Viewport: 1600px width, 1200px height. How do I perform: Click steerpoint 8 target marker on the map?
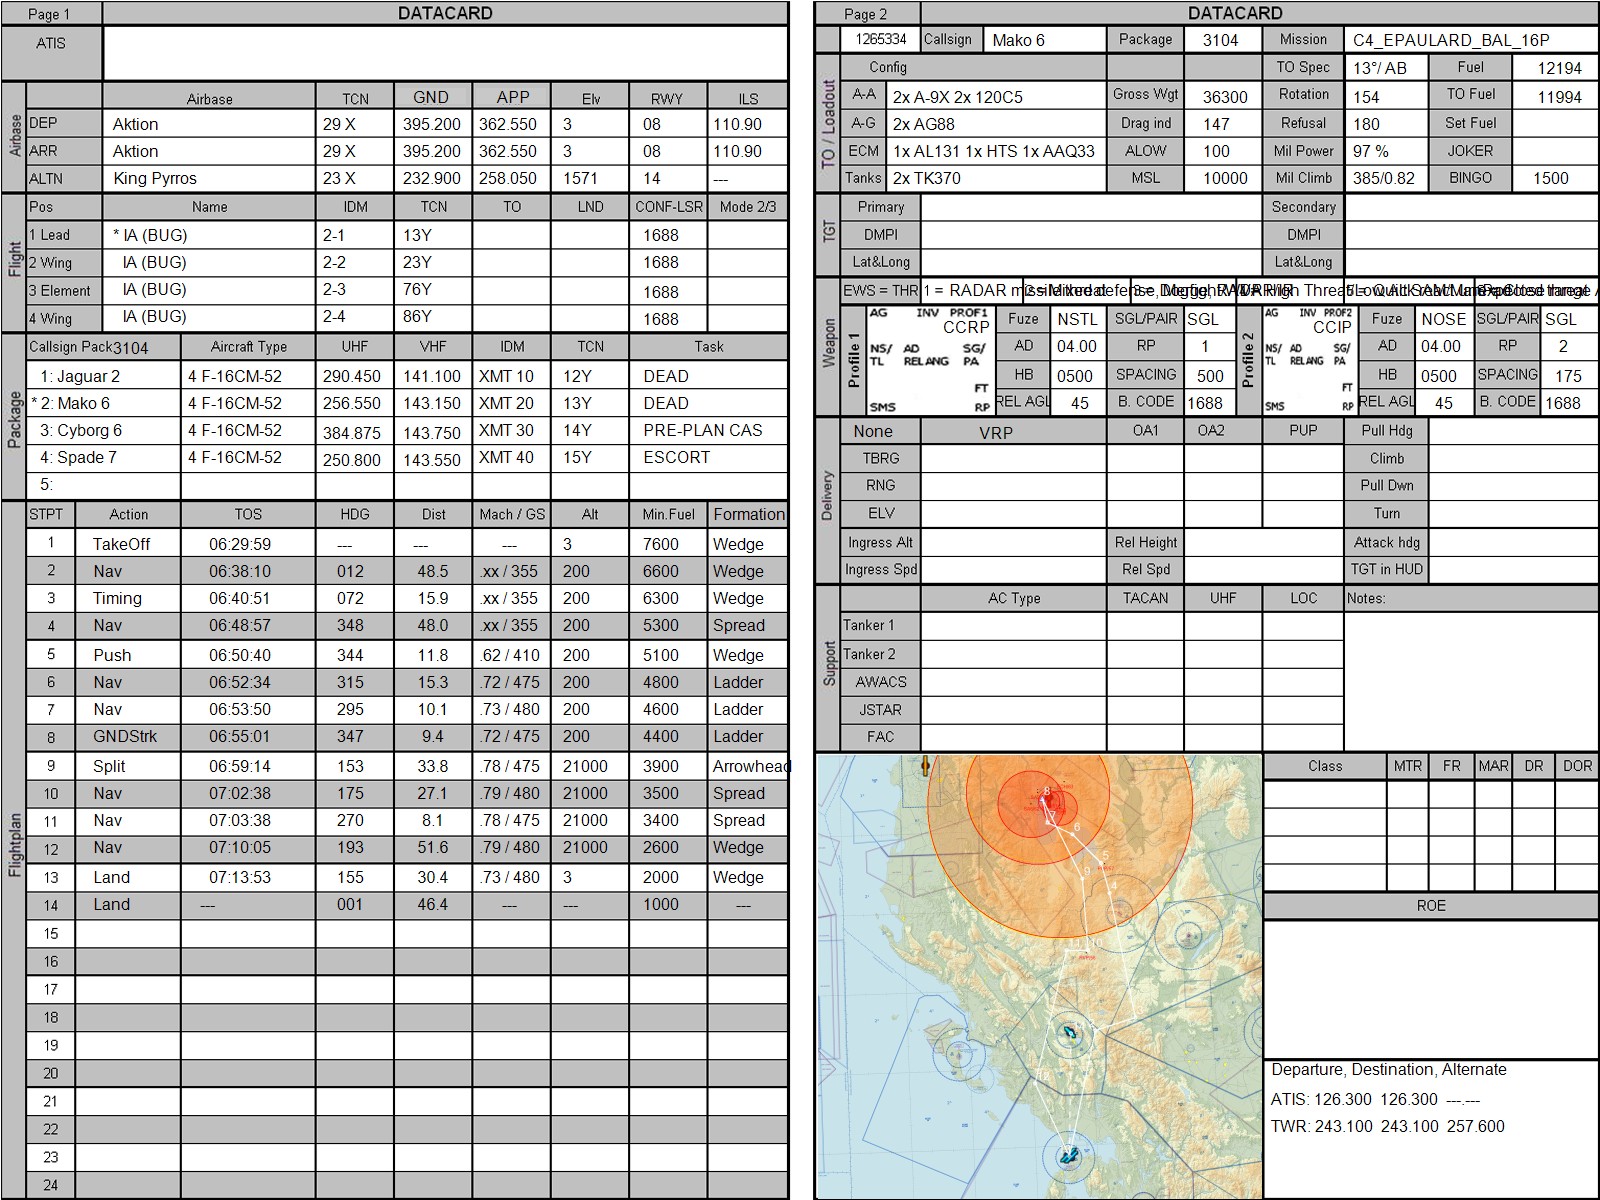pyautogui.click(x=1047, y=791)
